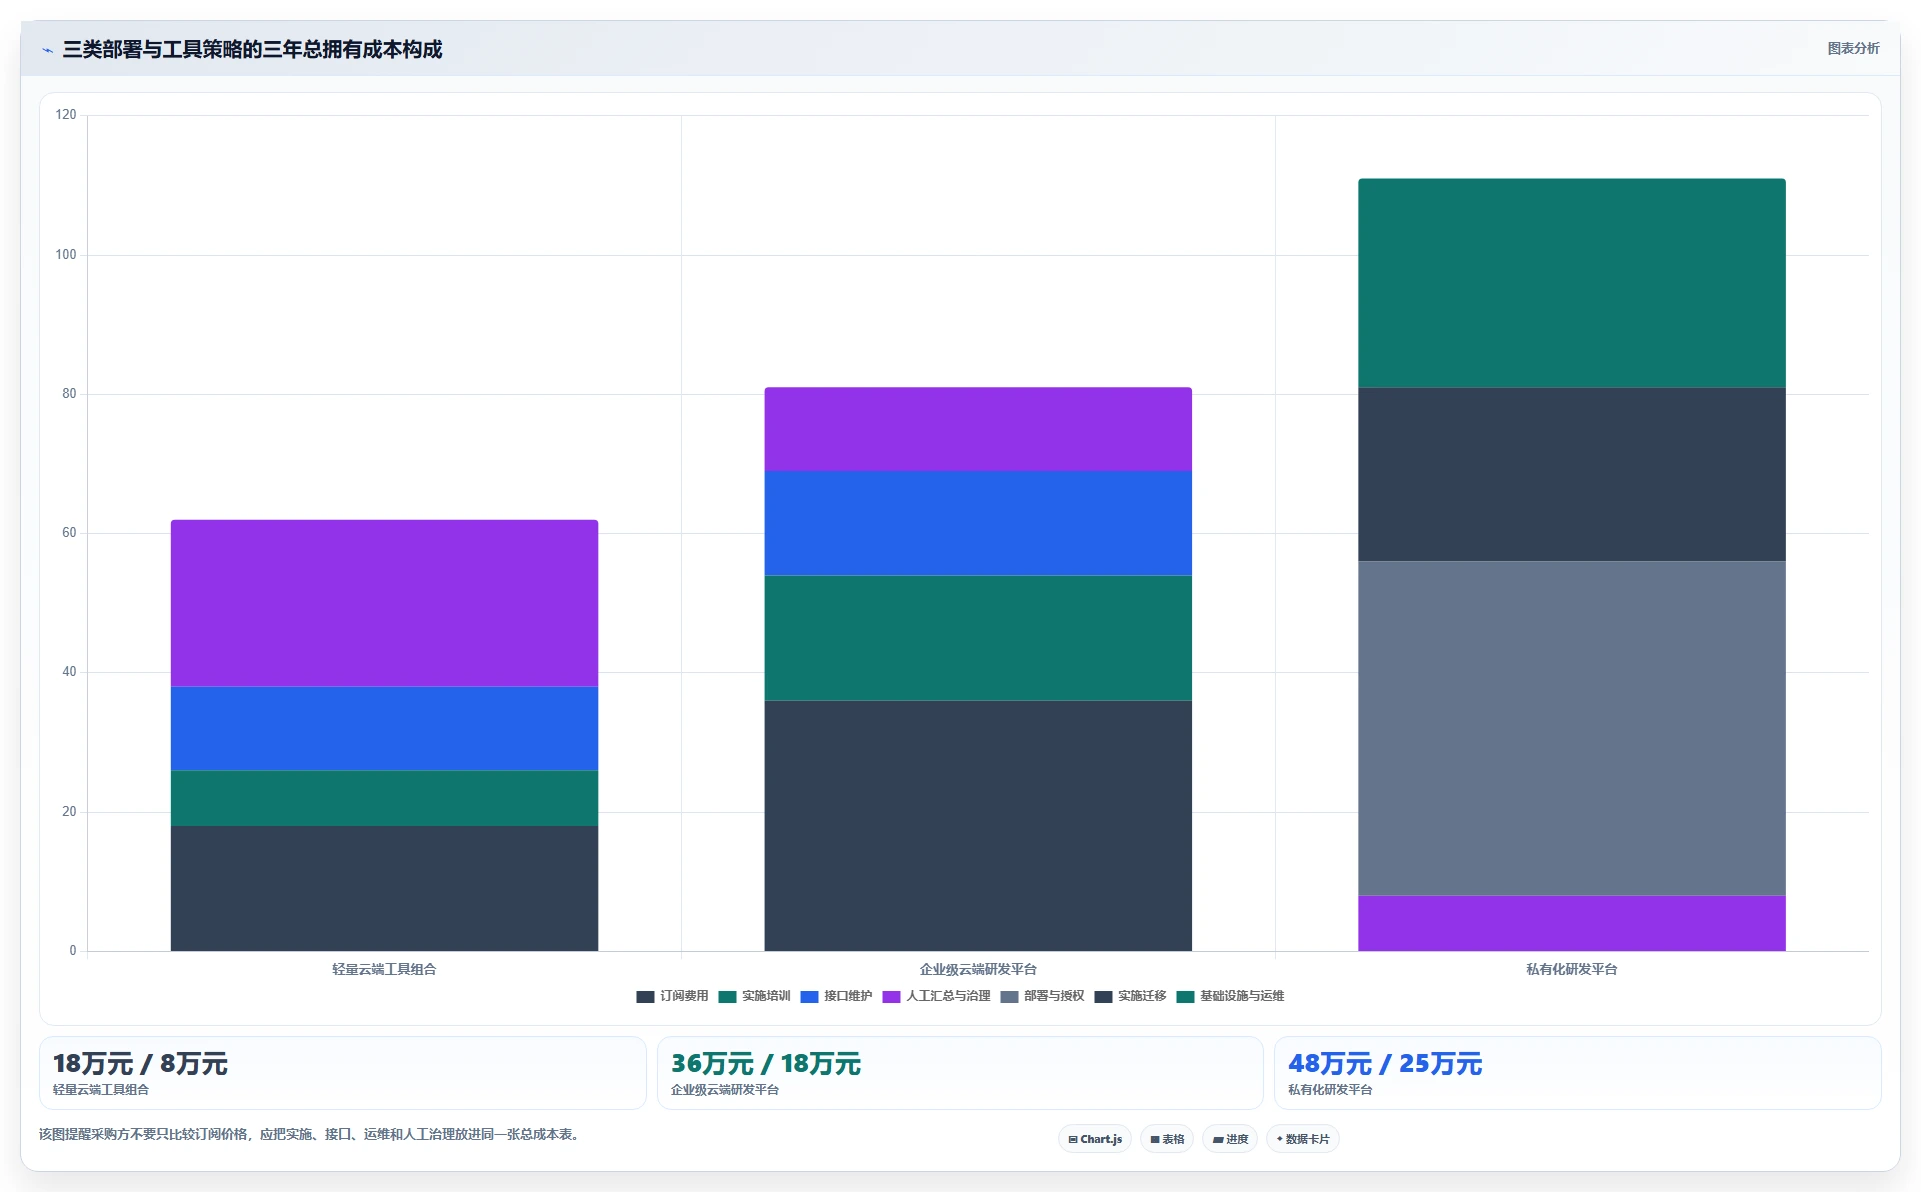
Task: Click the 私有化研发平台 axis label
Action: coord(1572,970)
